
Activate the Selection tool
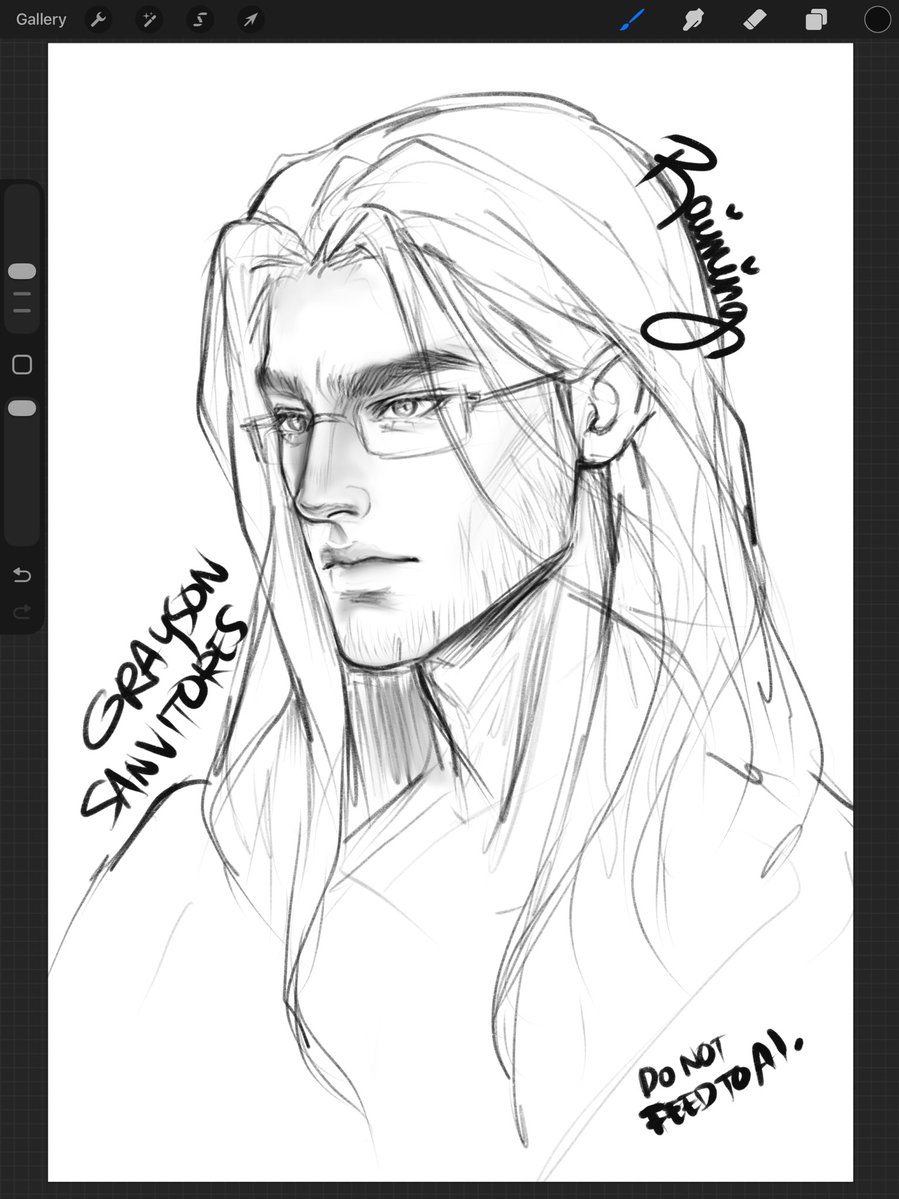tap(200, 19)
